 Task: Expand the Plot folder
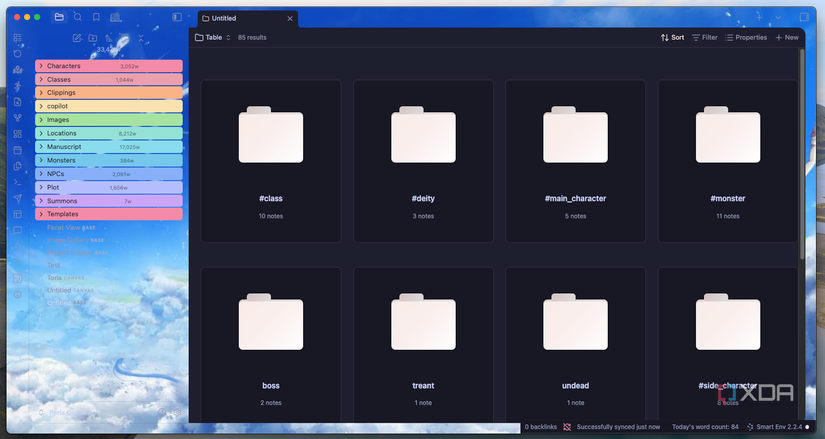(109, 187)
